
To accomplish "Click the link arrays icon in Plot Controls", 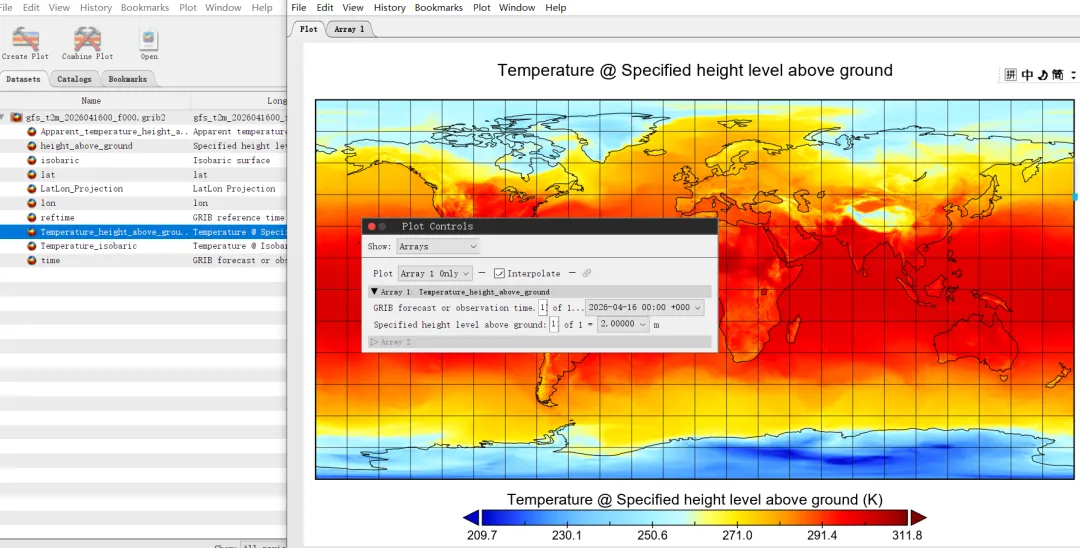I will 587,273.
